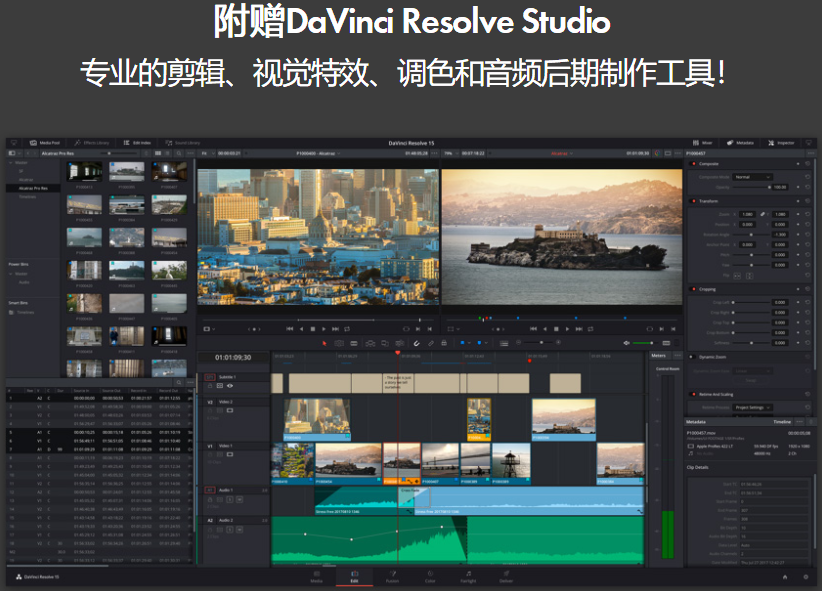This screenshot has height=591, width=822.
Task: Toggle the Retime And Scaling switch
Action: (x=693, y=394)
